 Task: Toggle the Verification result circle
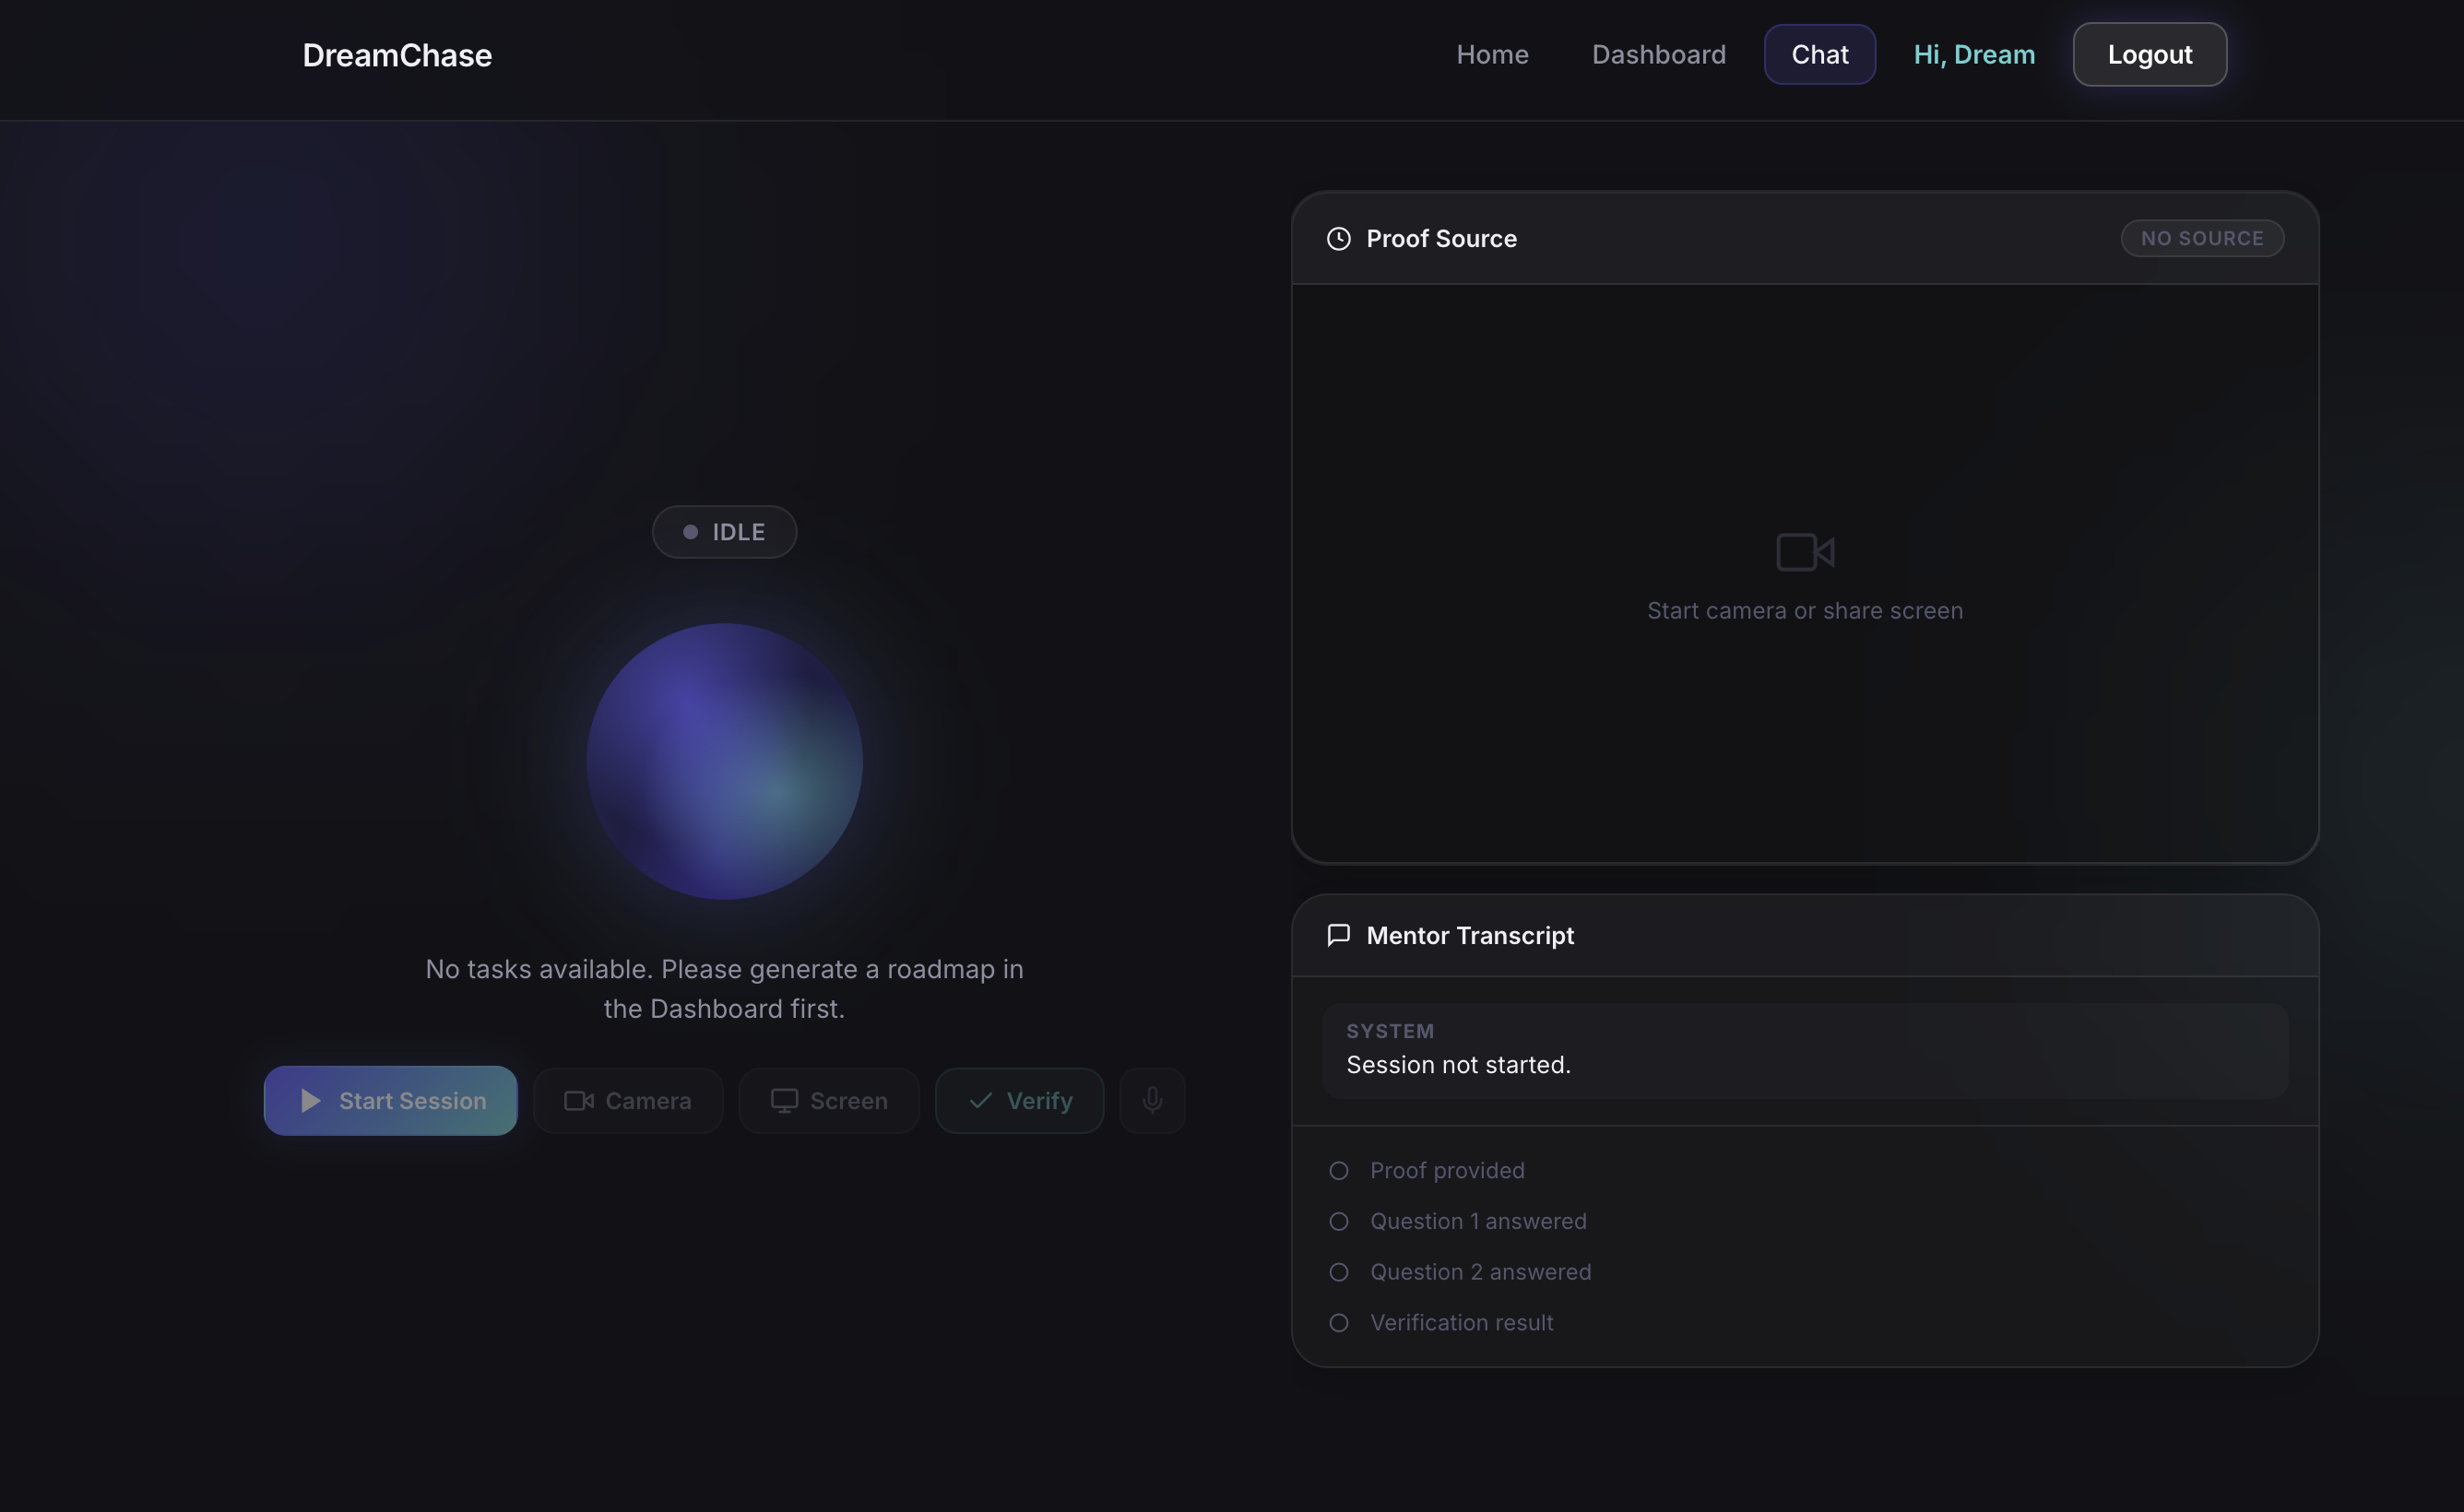tap(1338, 1323)
